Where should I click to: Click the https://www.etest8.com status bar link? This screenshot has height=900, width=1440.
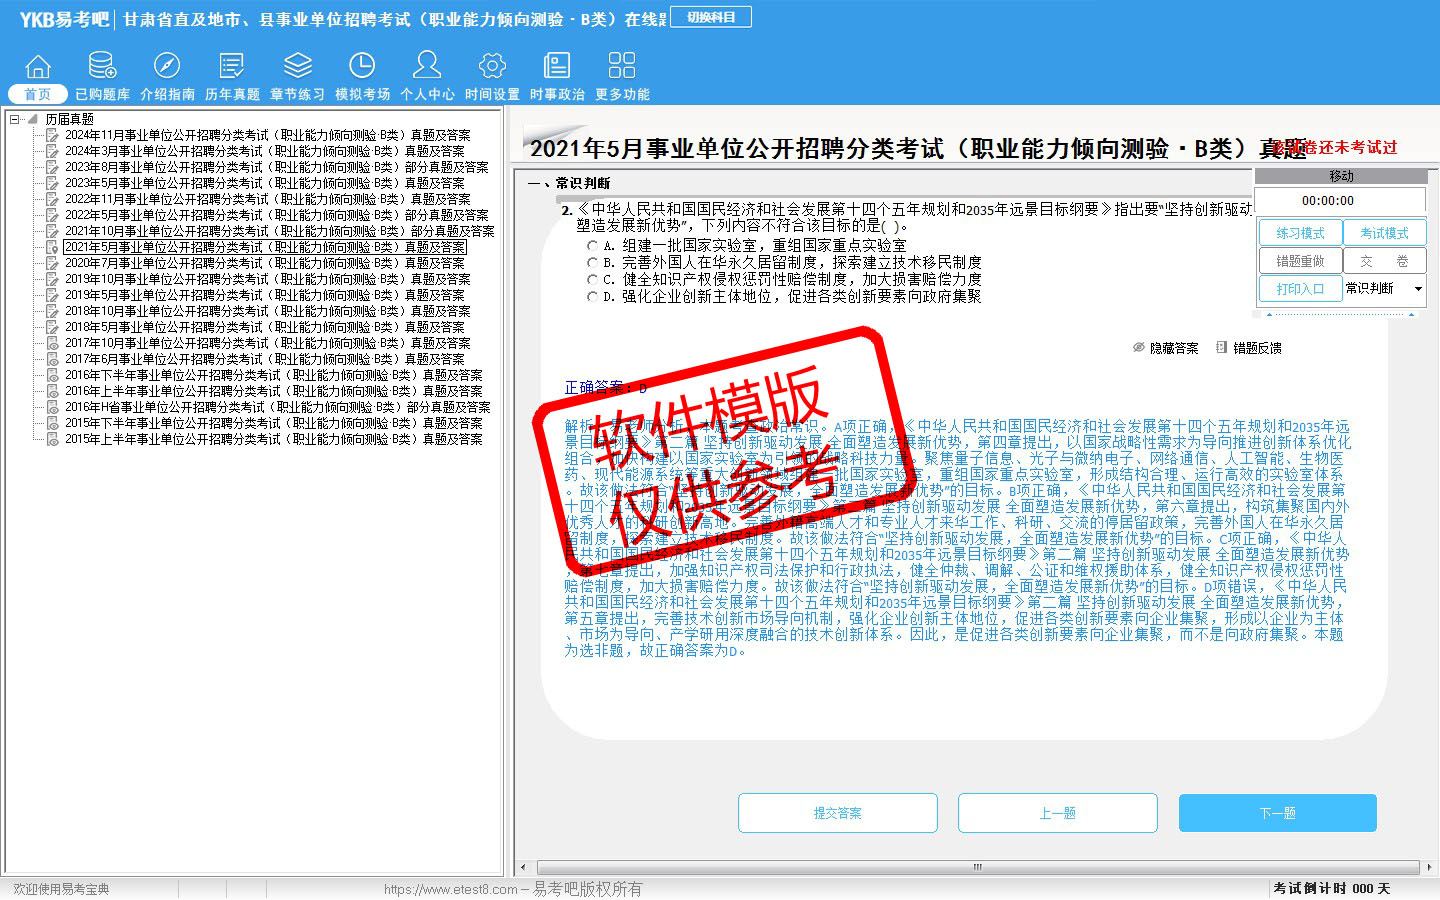click(x=451, y=889)
